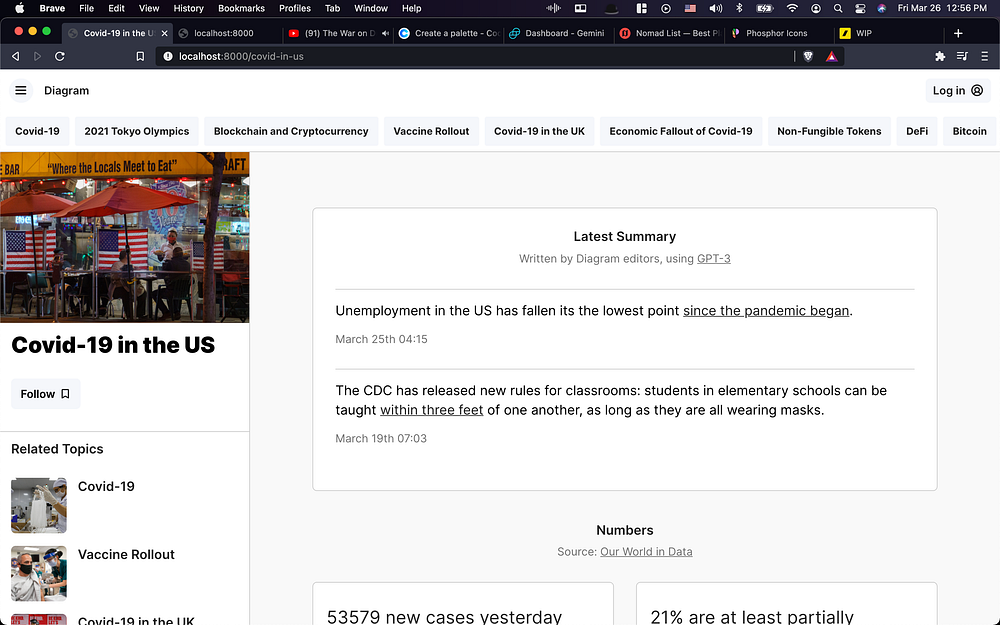Switch to the Create a palette tab
This screenshot has height=625, width=1000.
tap(450, 33)
